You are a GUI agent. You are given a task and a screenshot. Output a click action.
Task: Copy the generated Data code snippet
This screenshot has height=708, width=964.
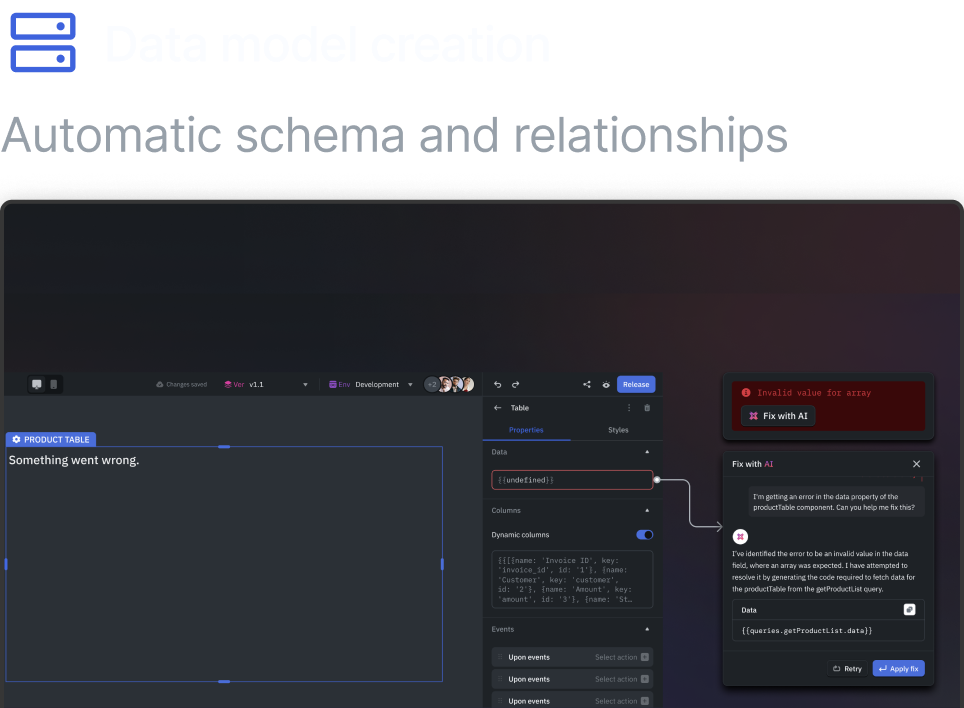pyautogui.click(x=909, y=609)
